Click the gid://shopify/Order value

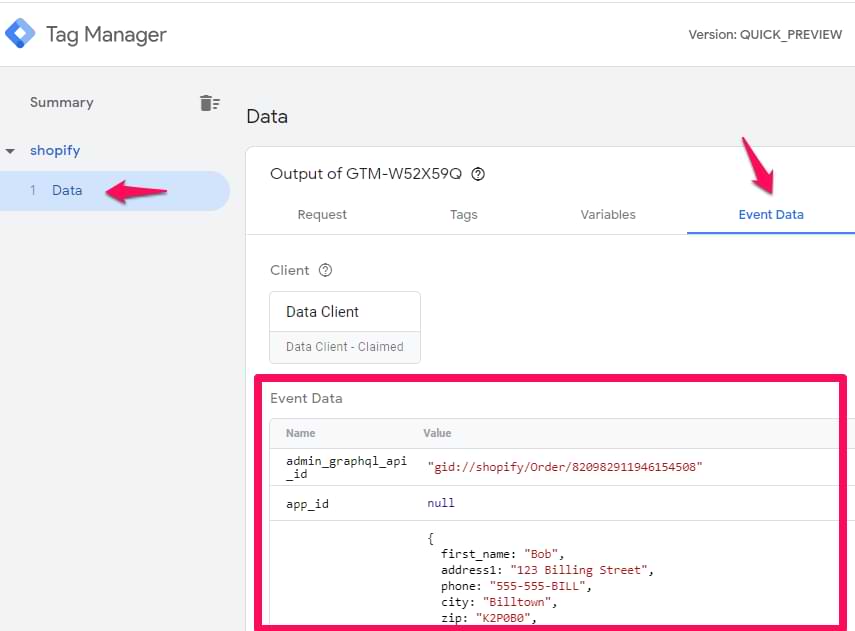565,467
